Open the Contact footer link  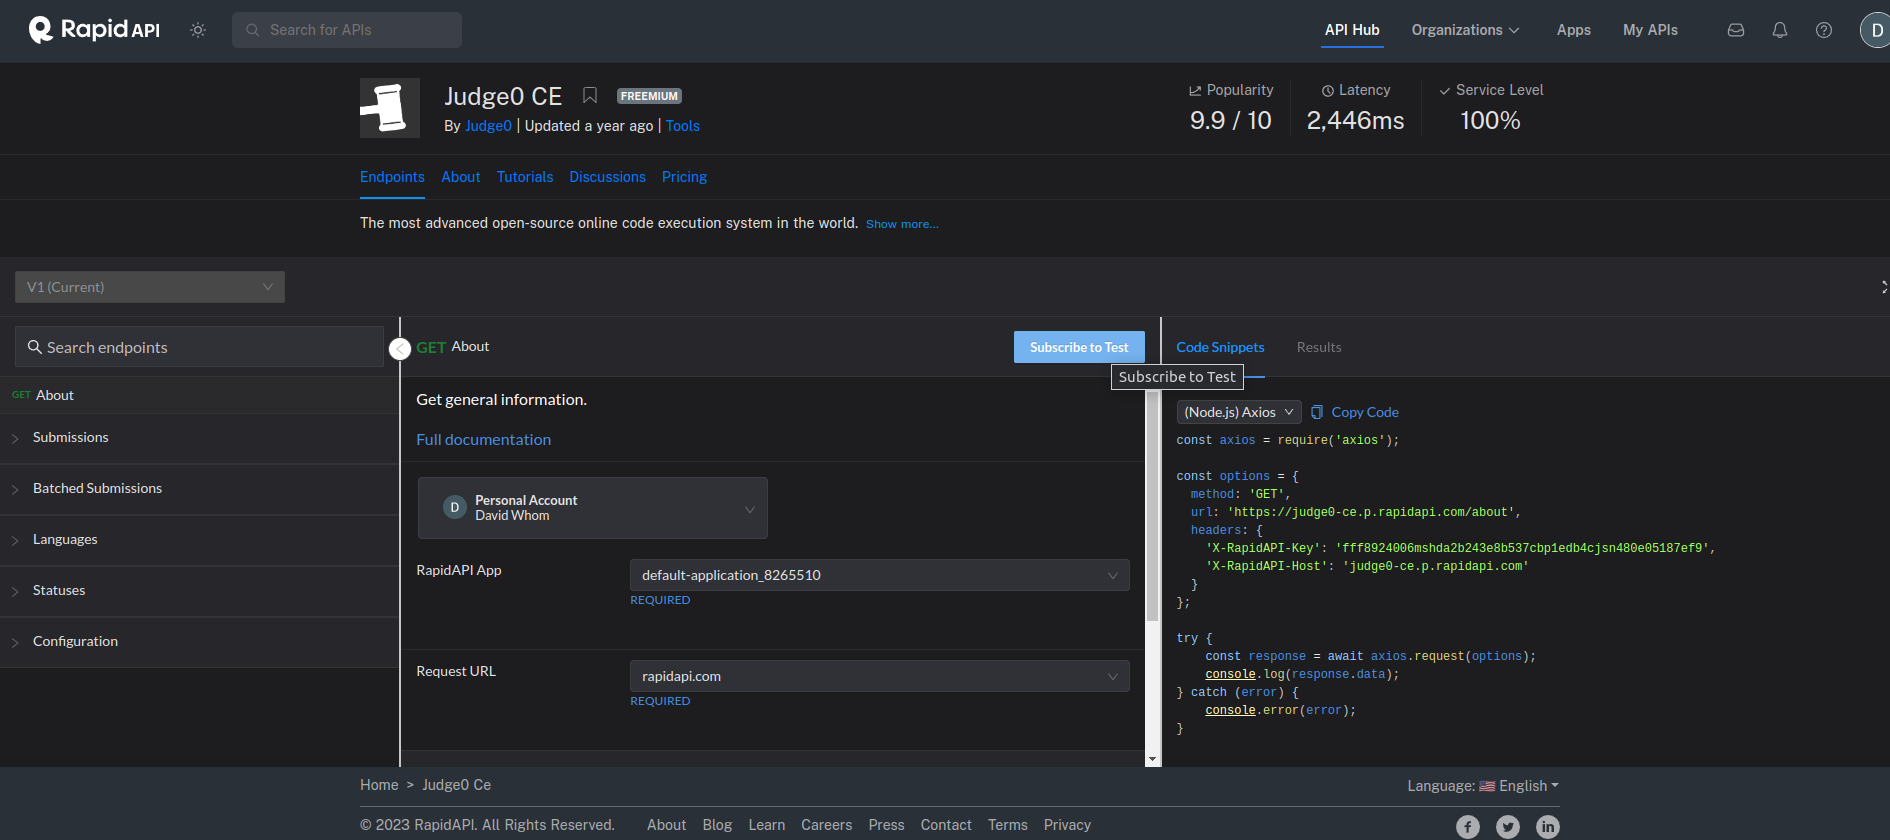[946, 825]
